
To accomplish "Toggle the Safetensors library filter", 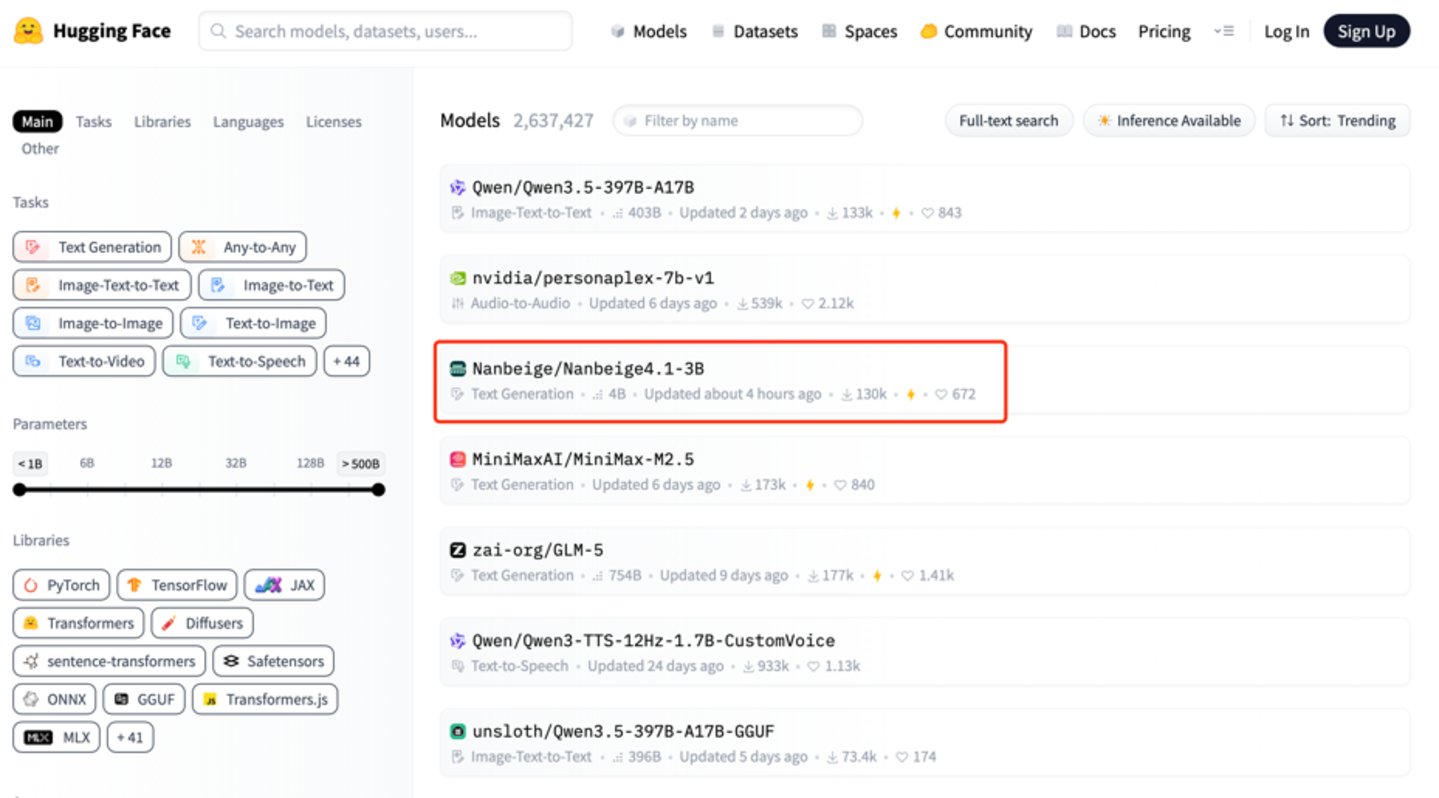I will point(274,661).
